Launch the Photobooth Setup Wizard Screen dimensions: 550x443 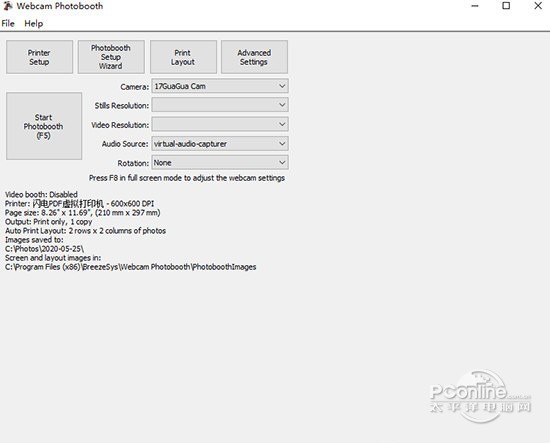point(111,57)
